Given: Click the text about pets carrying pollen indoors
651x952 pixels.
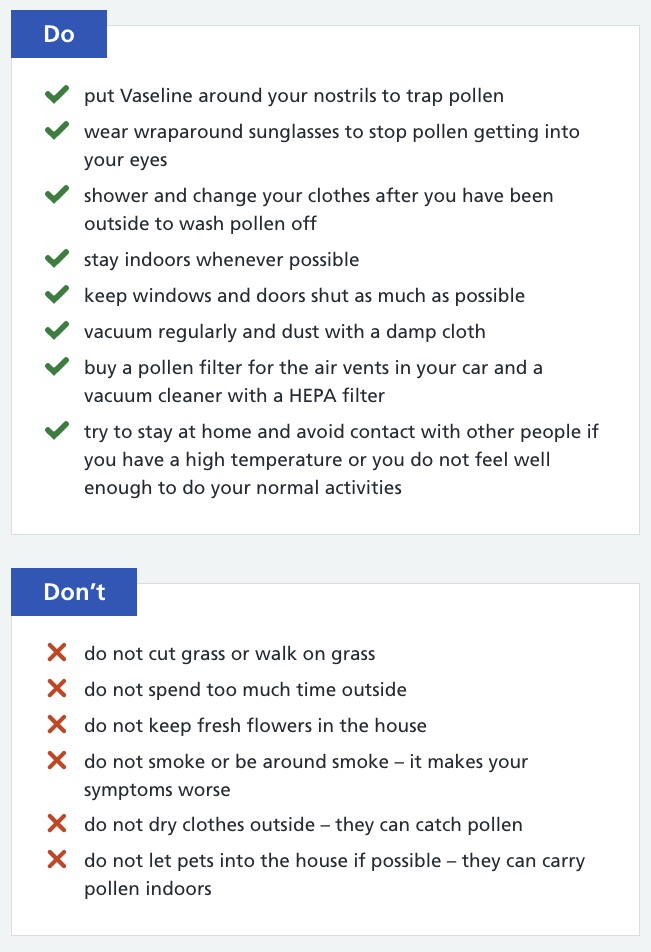Looking at the screenshot, I should [335, 874].
